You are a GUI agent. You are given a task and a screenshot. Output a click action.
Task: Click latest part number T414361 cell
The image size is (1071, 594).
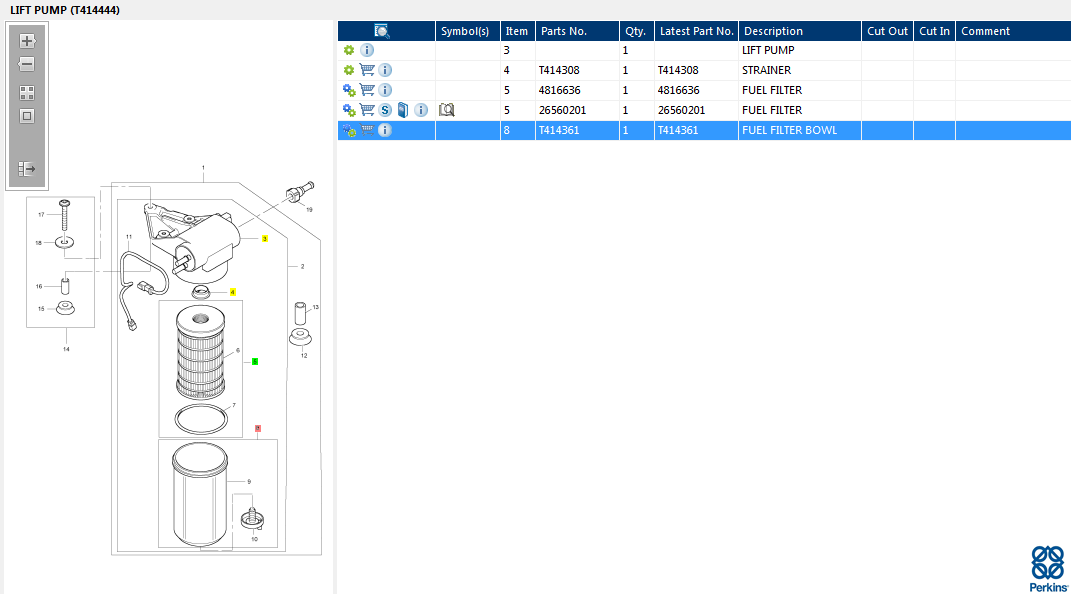tap(696, 130)
